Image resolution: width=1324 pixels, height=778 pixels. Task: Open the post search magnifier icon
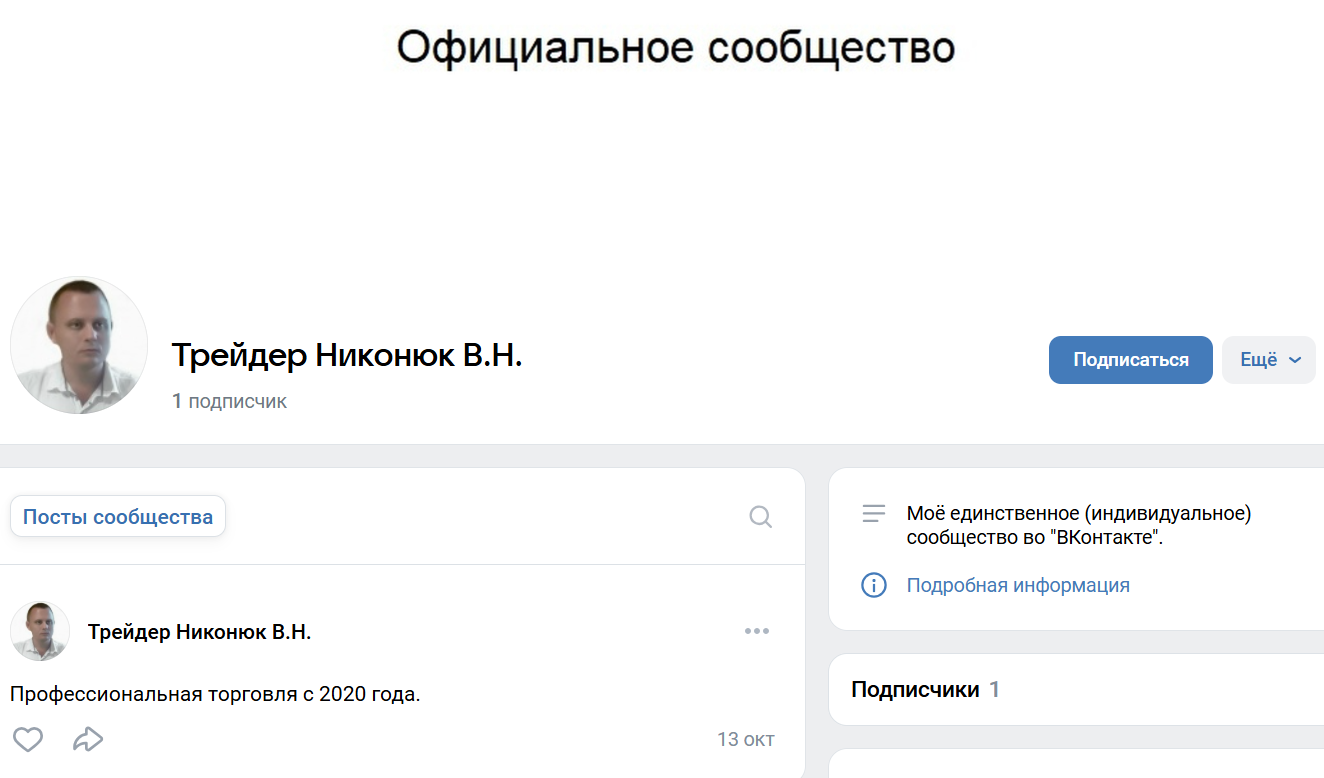(x=760, y=516)
